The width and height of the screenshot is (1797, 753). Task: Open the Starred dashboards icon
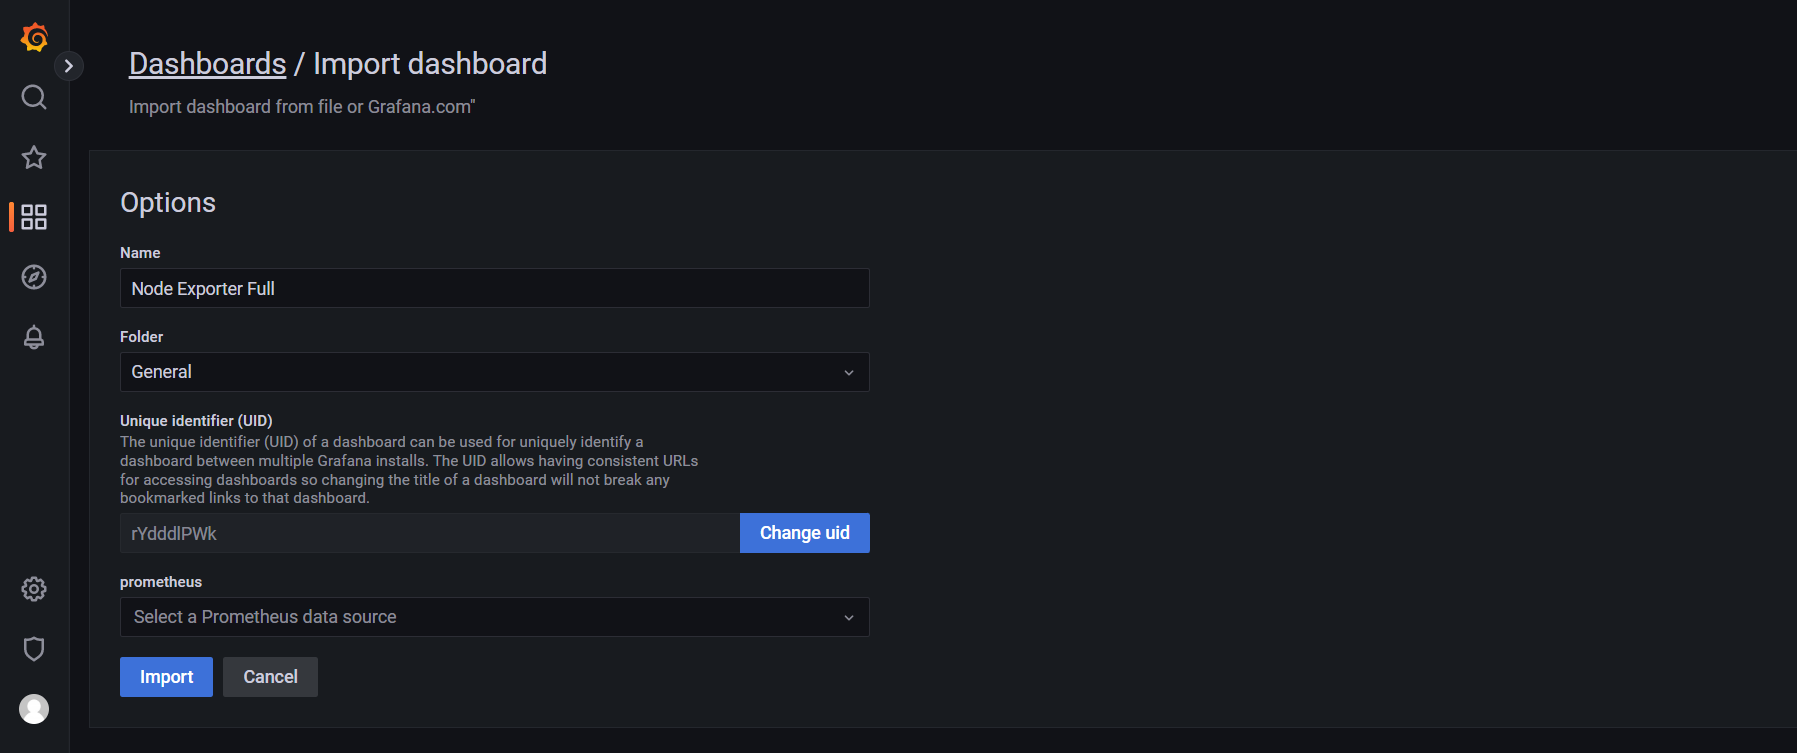[x=34, y=157]
